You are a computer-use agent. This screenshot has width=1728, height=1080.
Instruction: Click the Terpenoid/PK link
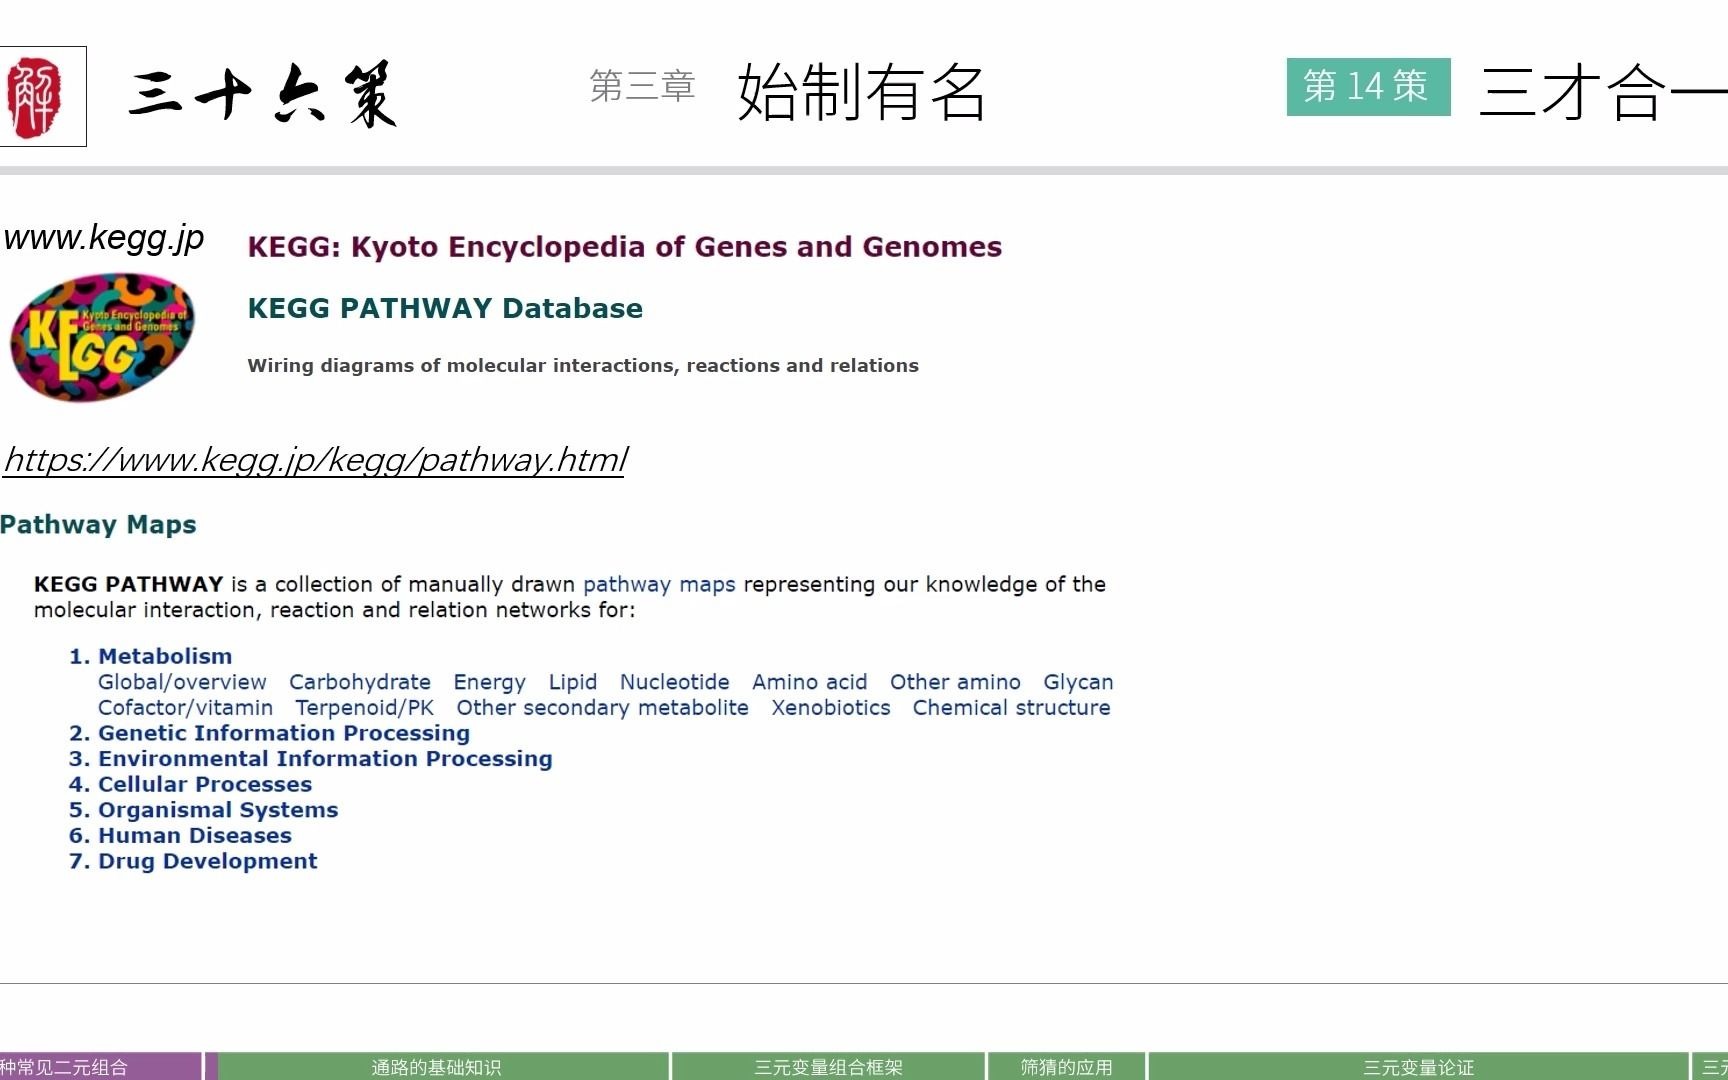365,708
